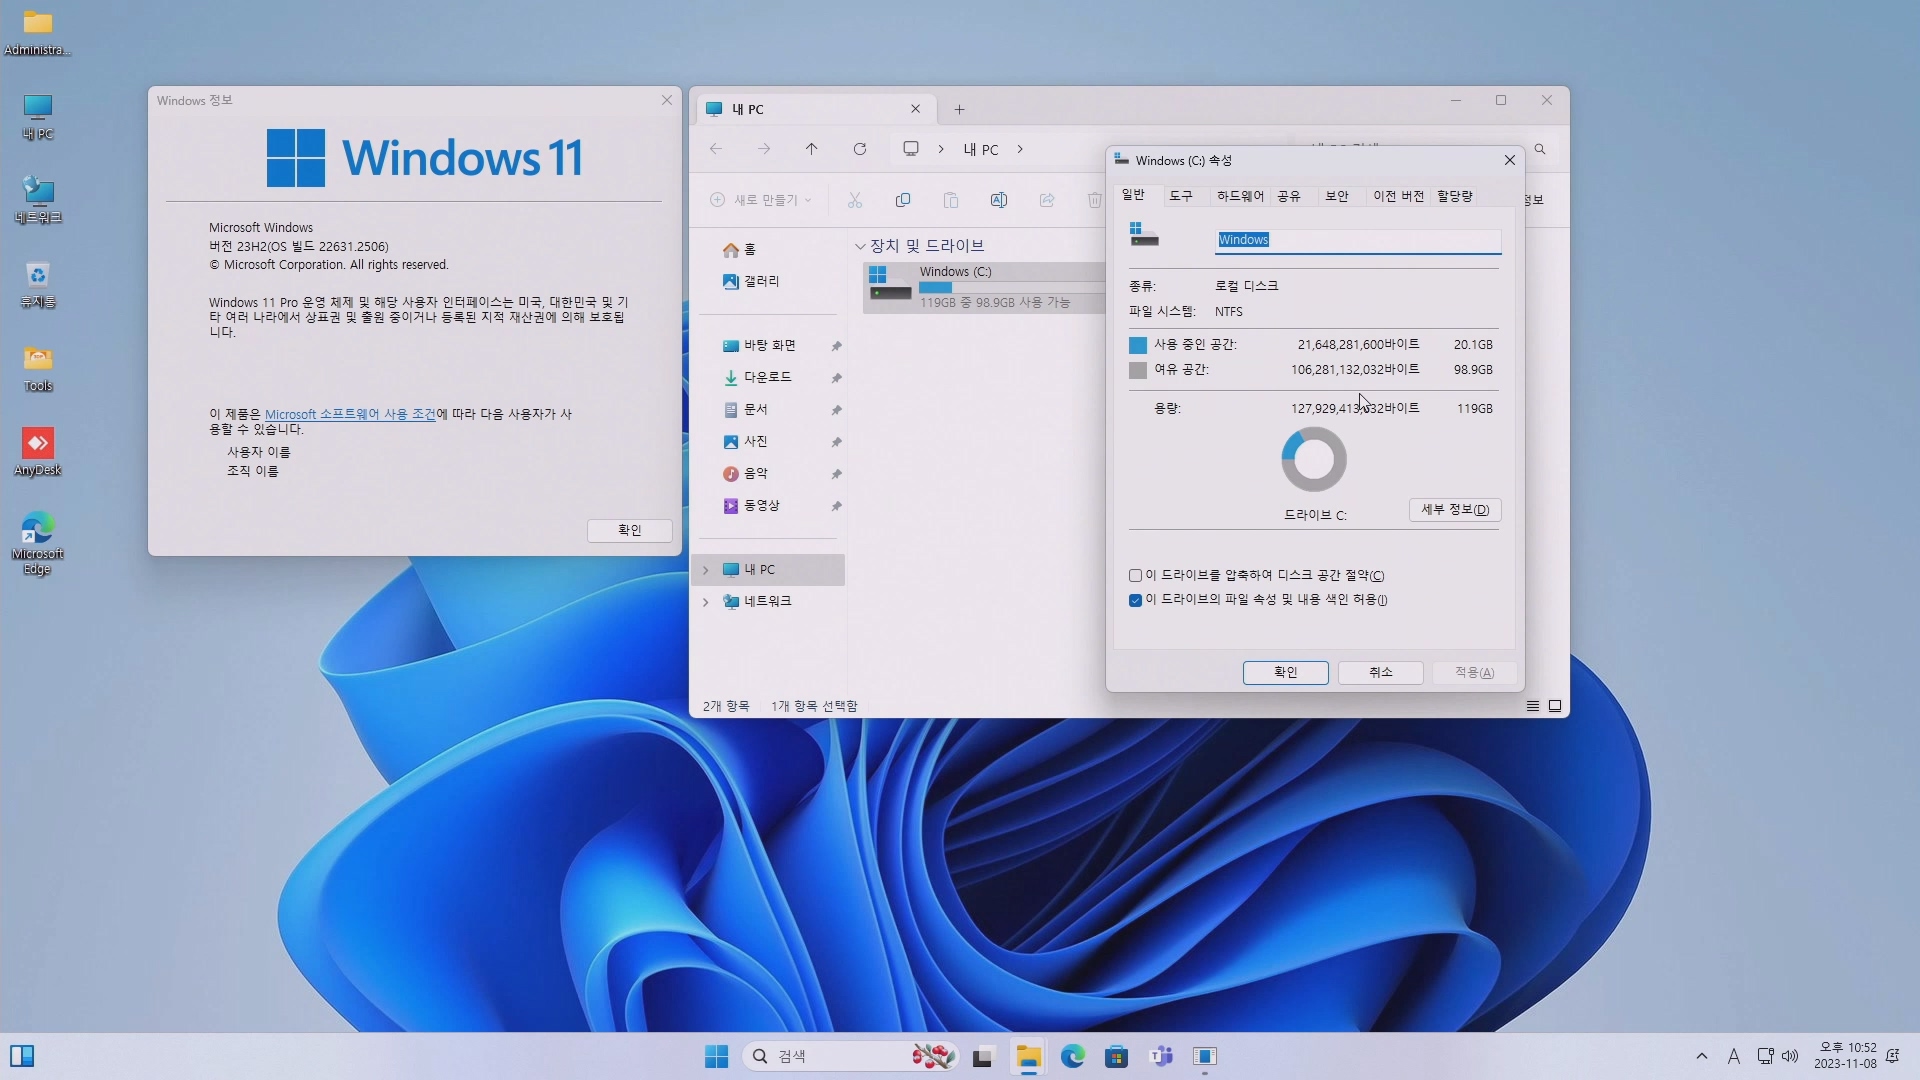Click the search magnifier icon in Explorer
This screenshot has height=1080, width=1920.
coord(1540,149)
